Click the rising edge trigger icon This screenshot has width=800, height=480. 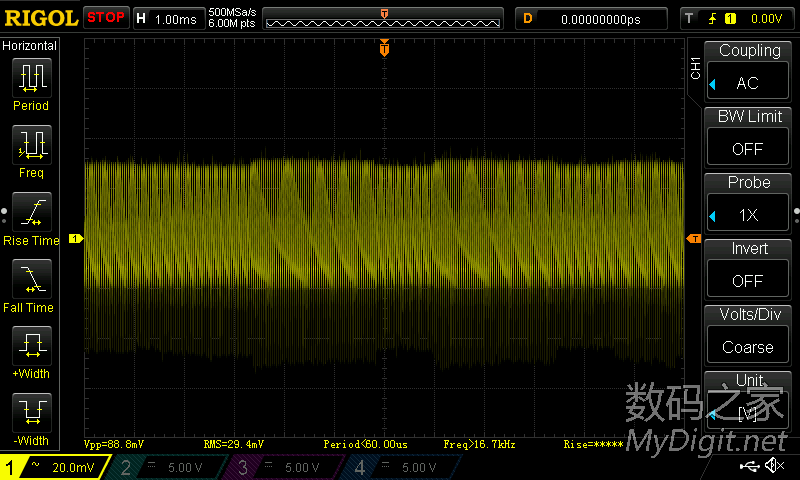pos(712,19)
